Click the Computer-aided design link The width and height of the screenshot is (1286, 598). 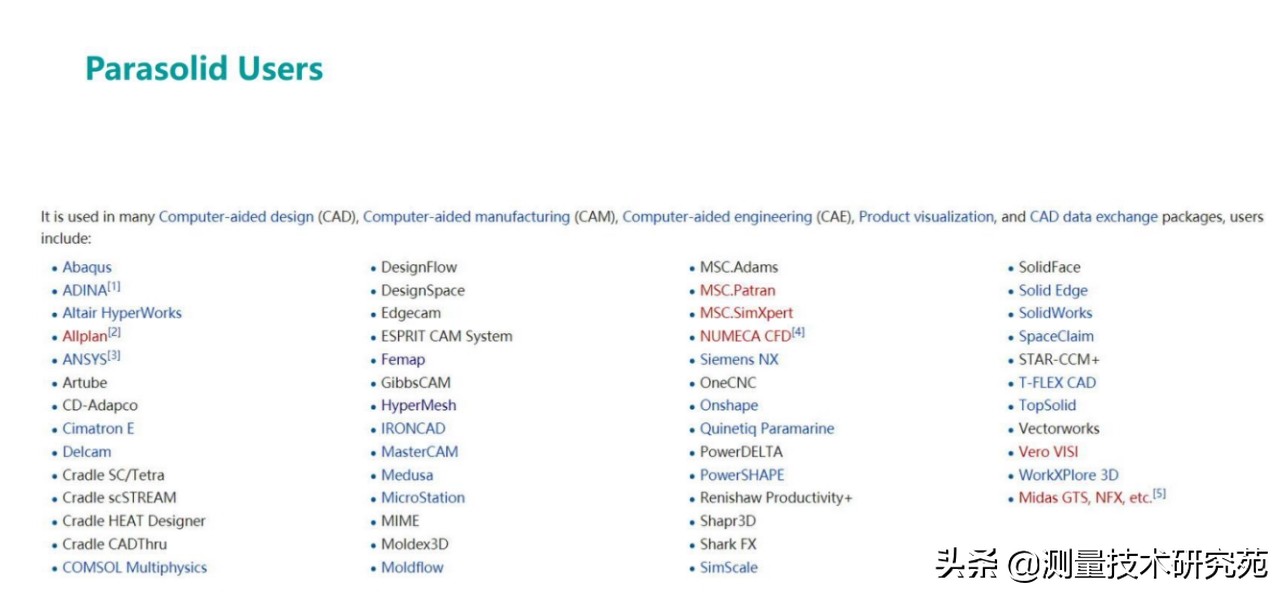click(235, 216)
